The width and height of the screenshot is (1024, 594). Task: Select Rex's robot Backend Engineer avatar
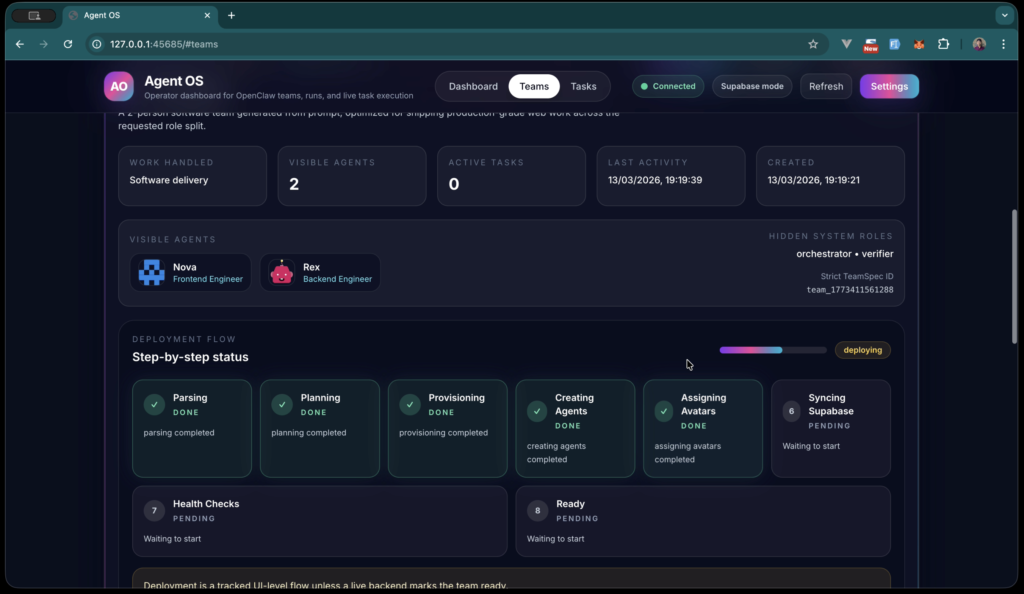click(x=281, y=272)
